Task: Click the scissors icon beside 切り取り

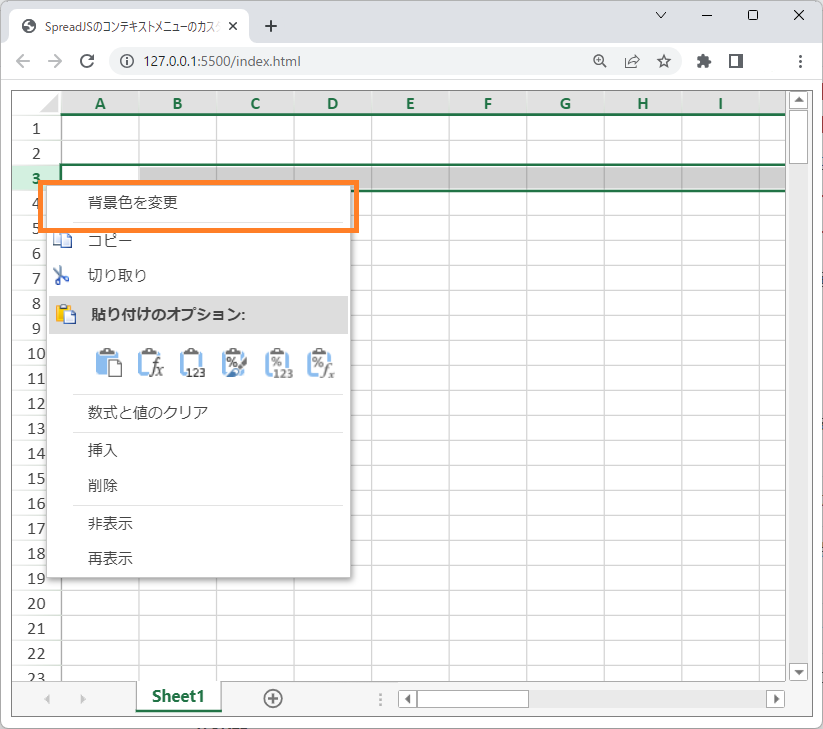Action: [61, 275]
